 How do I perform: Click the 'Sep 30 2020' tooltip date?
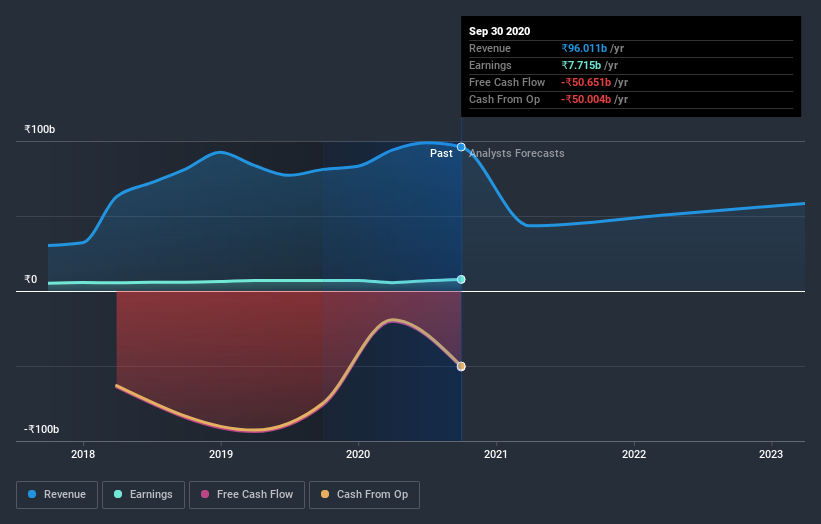point(500,31)
